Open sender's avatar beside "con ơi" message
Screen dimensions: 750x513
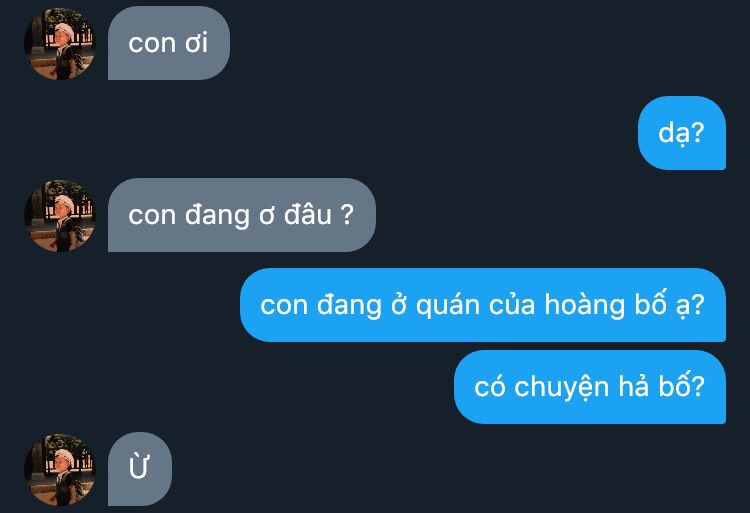point(60,44)
